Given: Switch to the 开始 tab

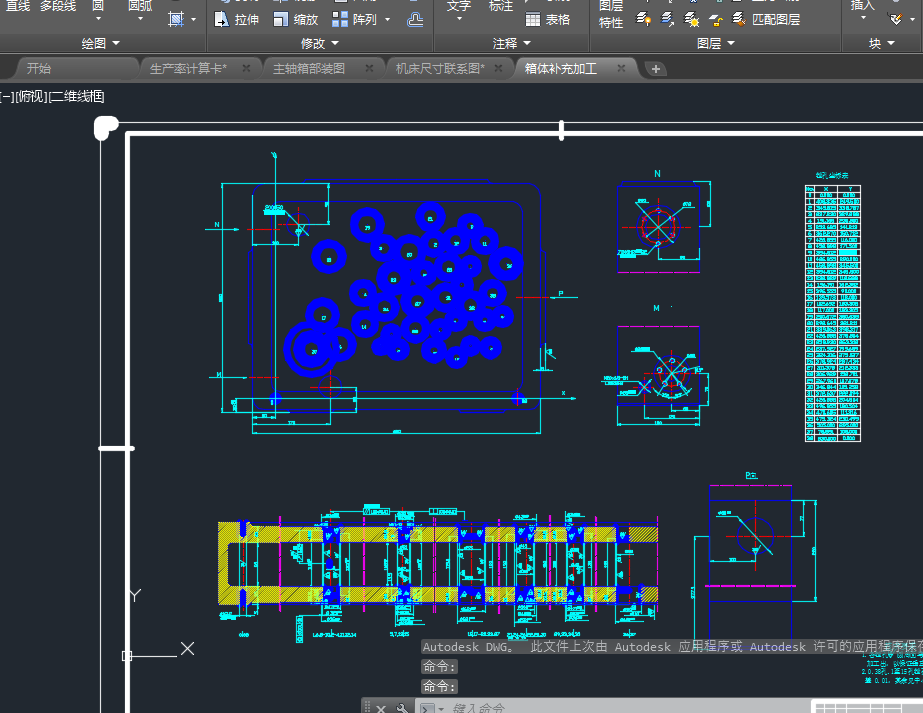Looking at the screenshot, I should (x=39, y=69).
